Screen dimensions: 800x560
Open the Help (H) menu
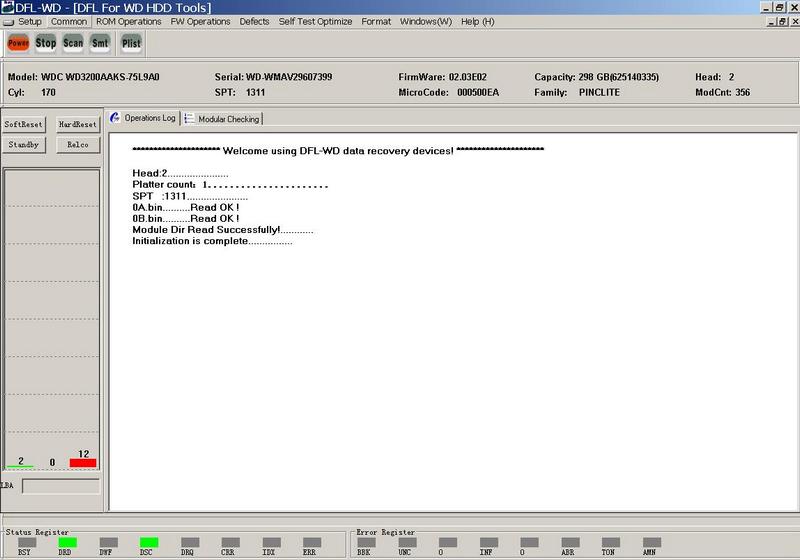[x=478, y=22]
